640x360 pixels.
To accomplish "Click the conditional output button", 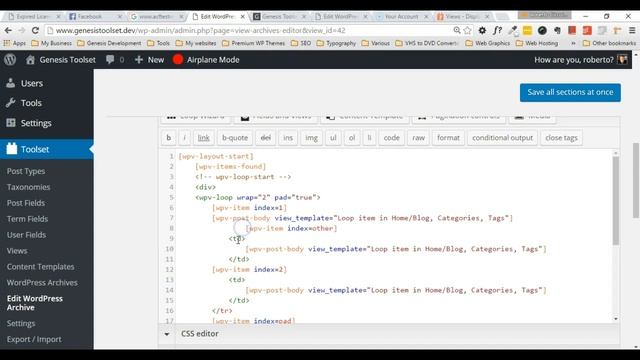I will coord(502,138).
